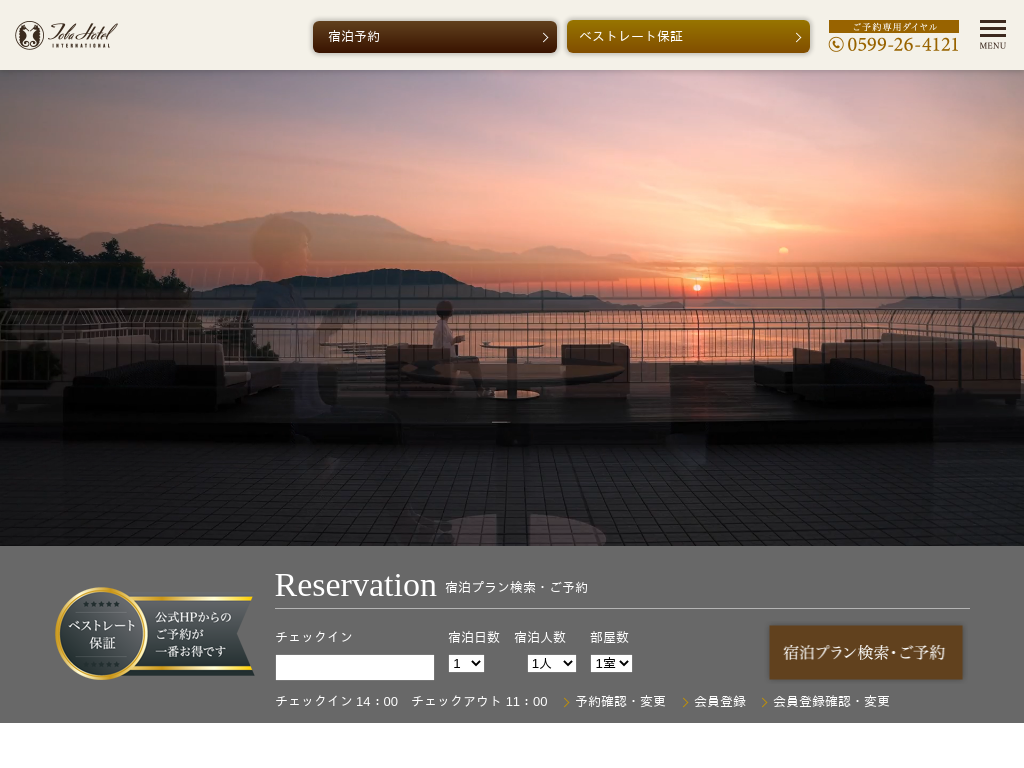1024x768 pixels.
Task: Call reservation number 0599-26-4121
Action: click(x=902, y=44)
